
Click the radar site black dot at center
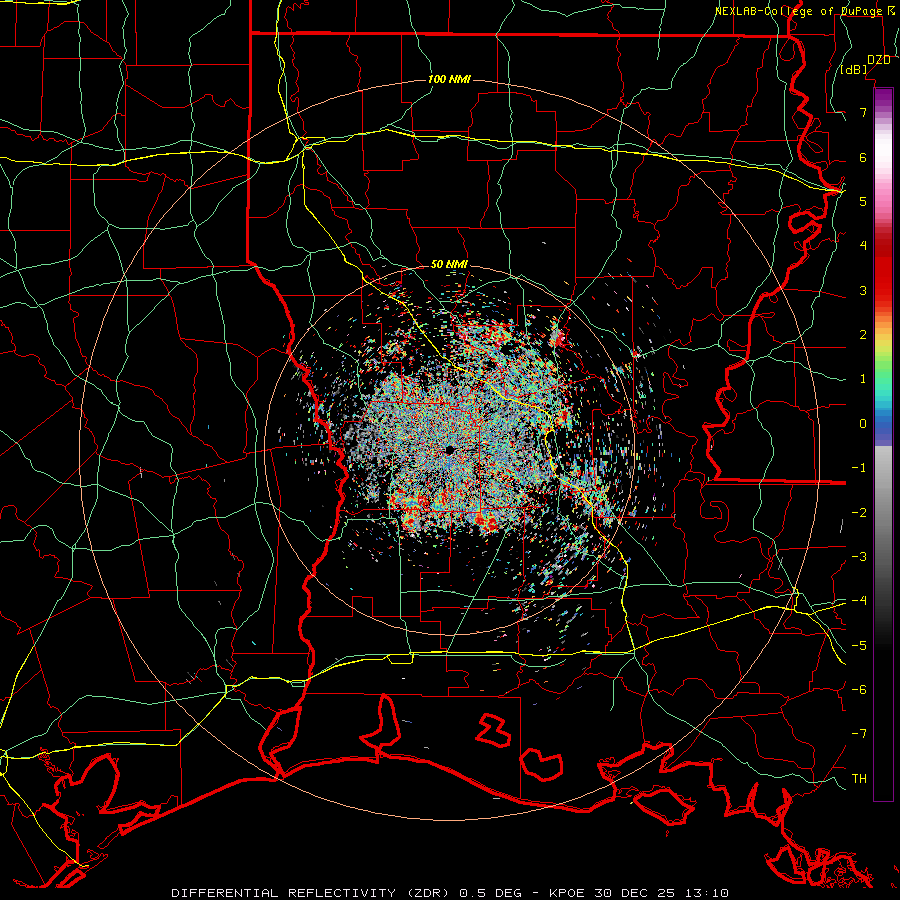tap(450, 451)
